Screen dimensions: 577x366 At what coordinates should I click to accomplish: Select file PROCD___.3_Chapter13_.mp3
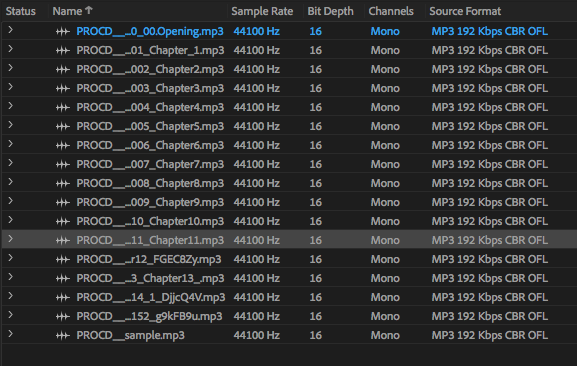click(x=150, y=279)
